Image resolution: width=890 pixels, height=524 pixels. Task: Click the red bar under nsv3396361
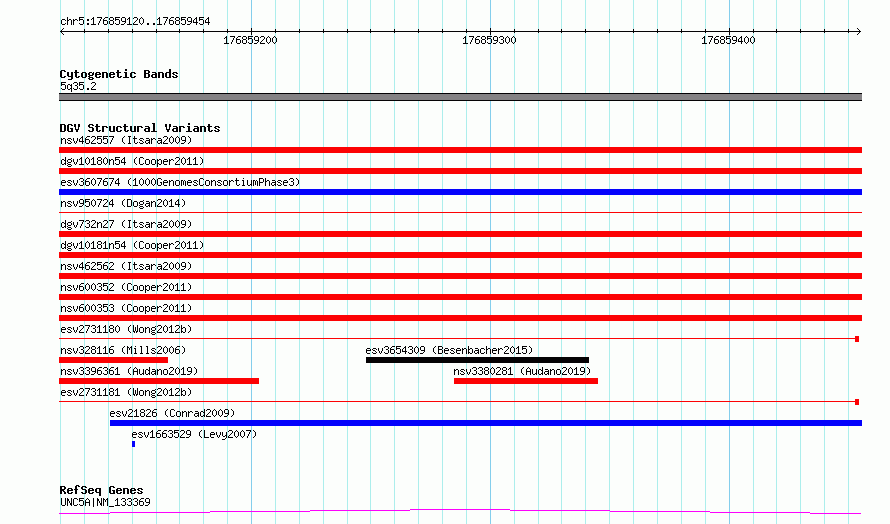point(159,381)
